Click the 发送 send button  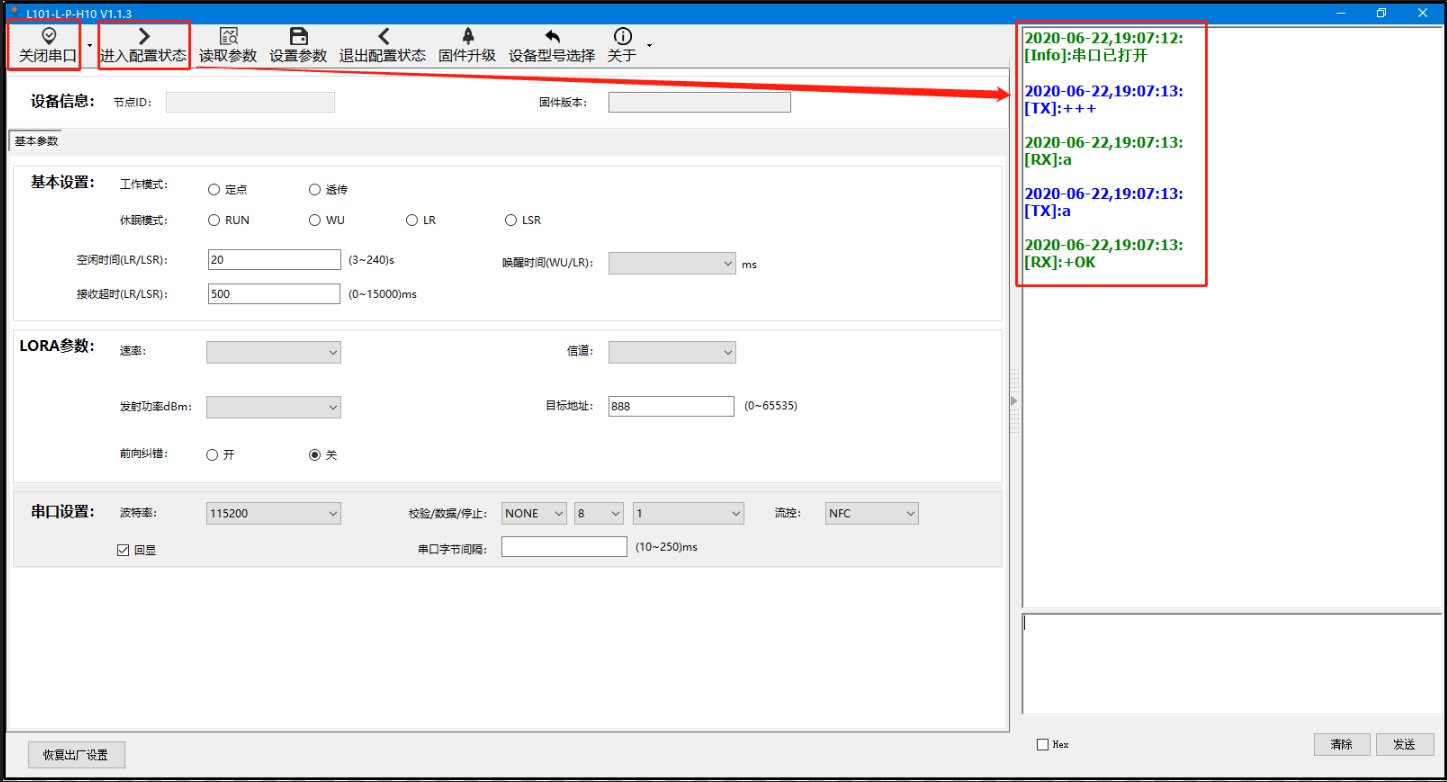click(1403, 745)
